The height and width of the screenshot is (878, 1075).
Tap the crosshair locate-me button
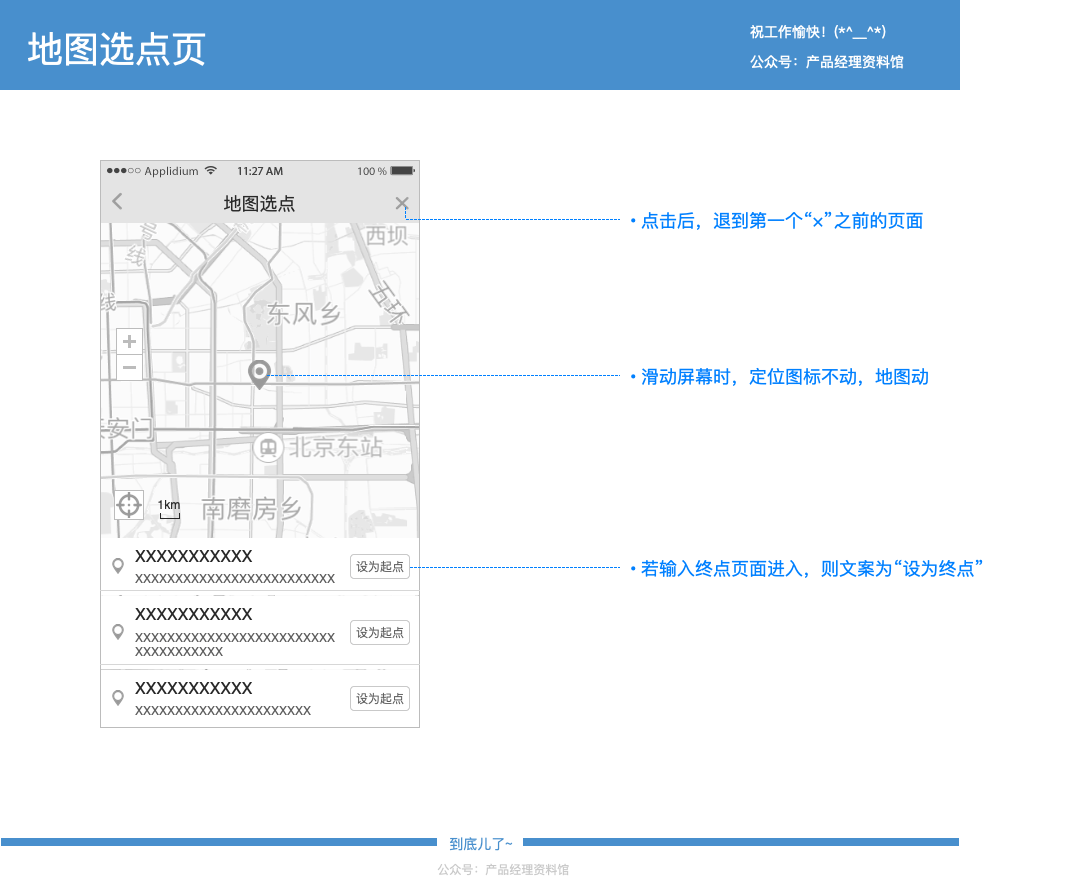click(x=129, y=505)
